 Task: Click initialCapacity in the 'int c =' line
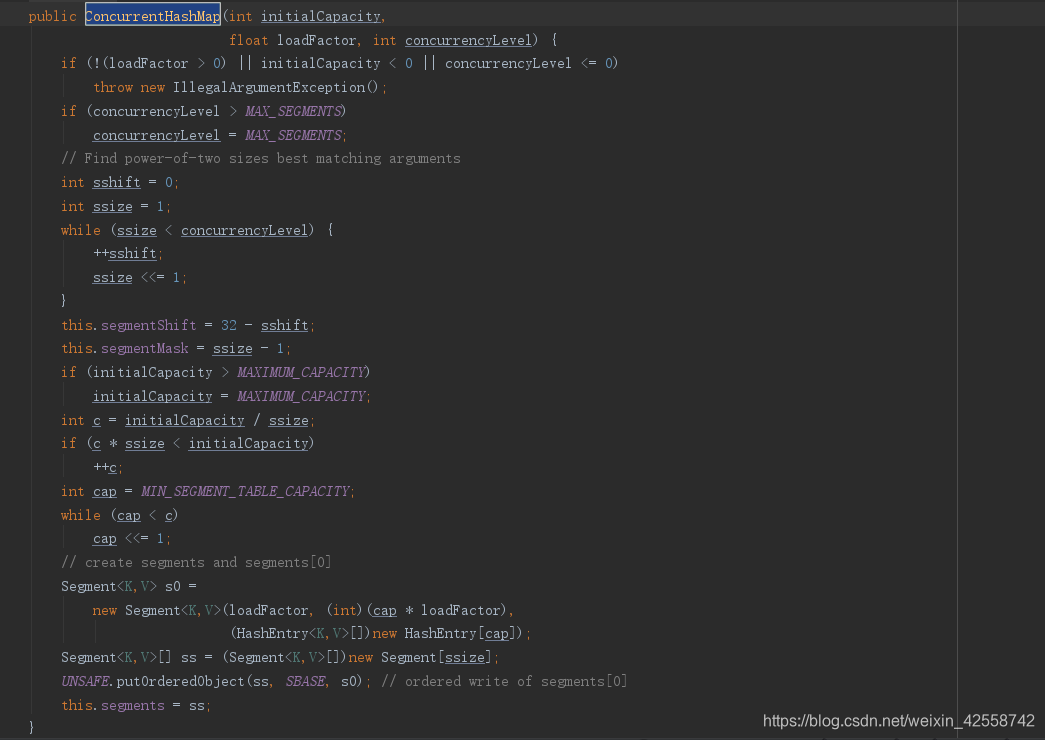click(x=185, y=421)
